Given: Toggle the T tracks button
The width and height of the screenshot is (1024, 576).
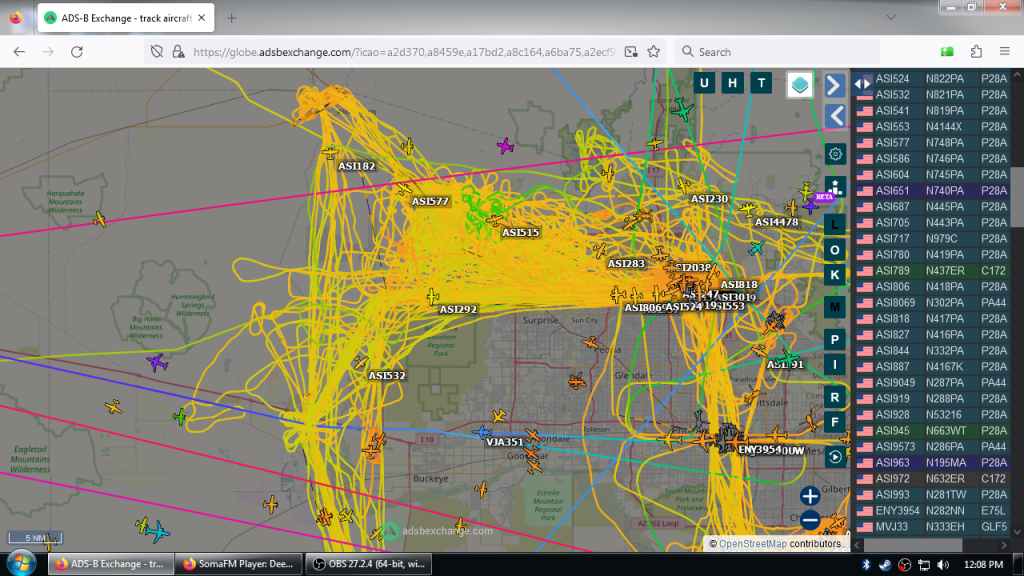Looking at the screenshot, I should pos(761,83).
